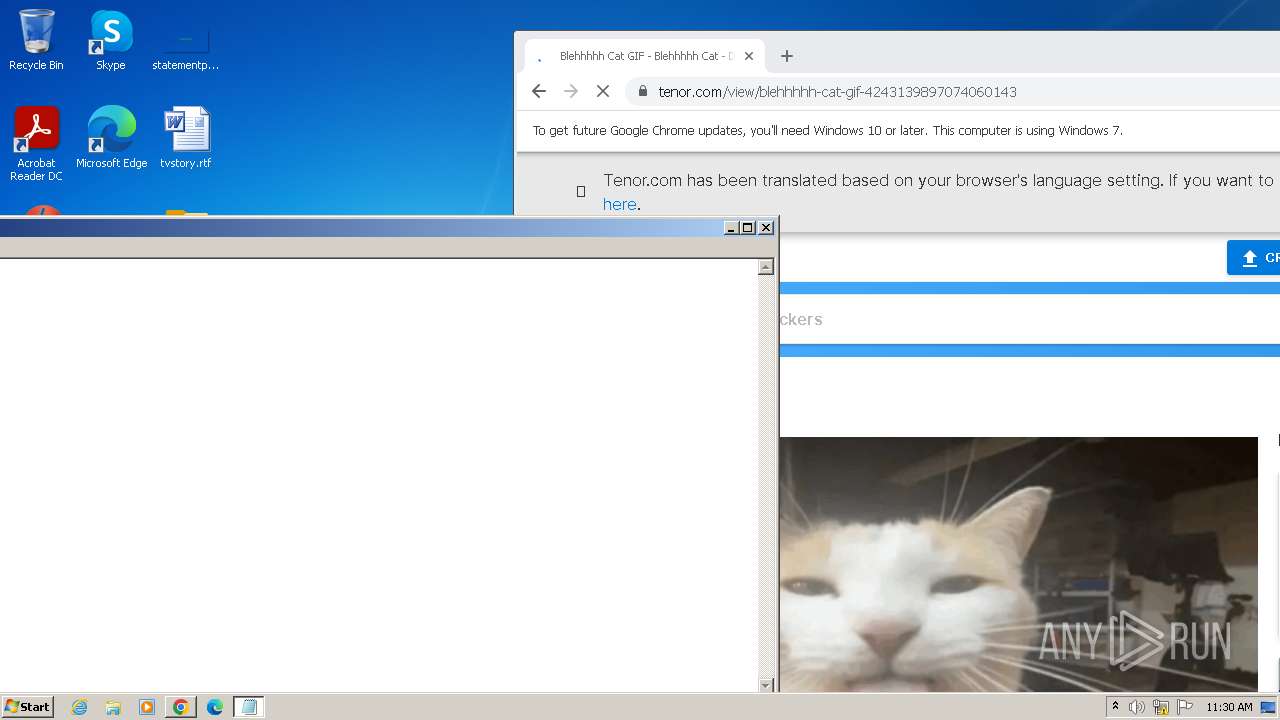Click Chrome's greyed-out forward arrow

[571, 91]
